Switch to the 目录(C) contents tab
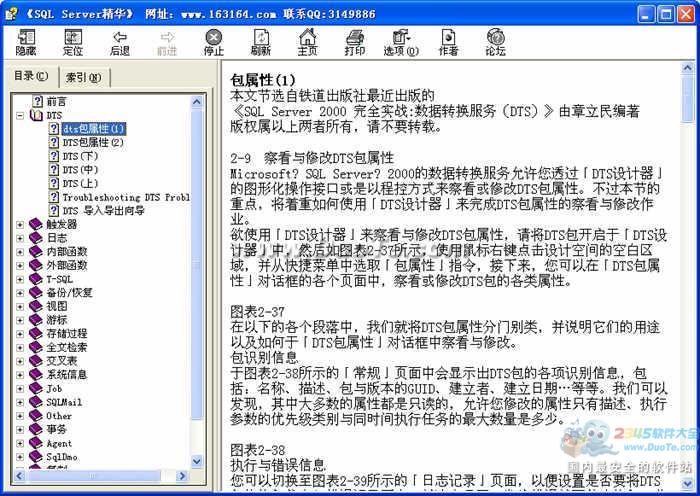The height and width of the screenshot is (496, 700). [31, 76]
